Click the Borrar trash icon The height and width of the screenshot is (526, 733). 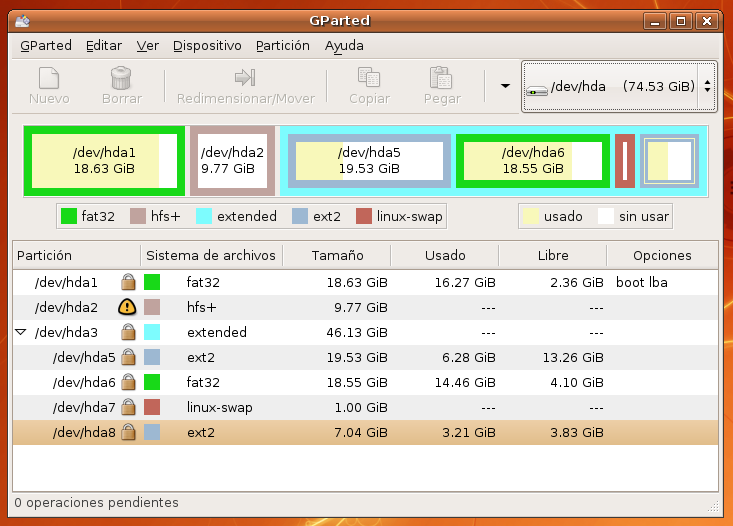click(122, 79)
